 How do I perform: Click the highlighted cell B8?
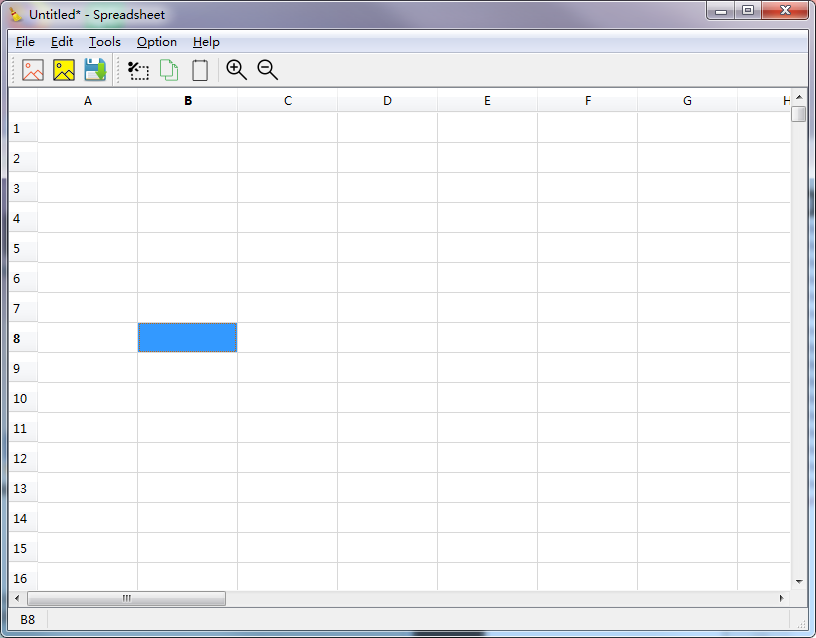click(187, 338)
